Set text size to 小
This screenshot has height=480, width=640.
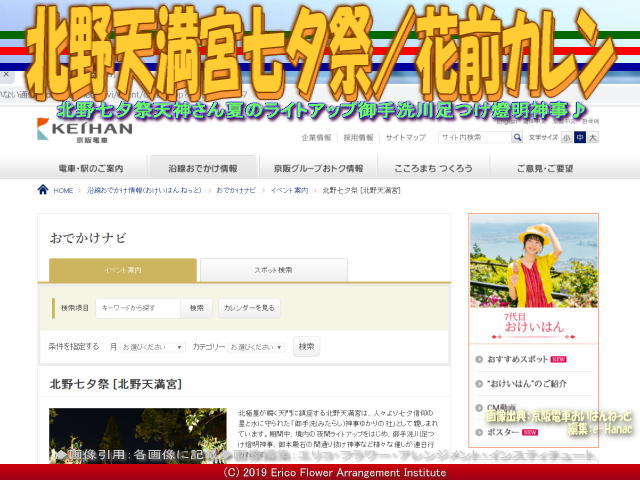(x=567, y=138)
